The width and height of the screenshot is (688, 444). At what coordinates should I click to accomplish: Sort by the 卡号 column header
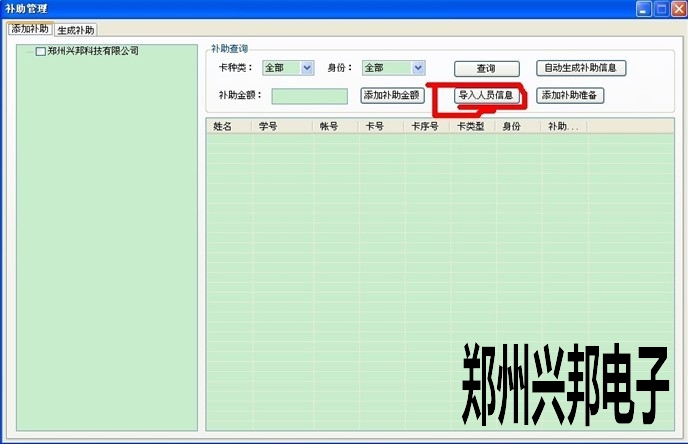tap(381, 126)
